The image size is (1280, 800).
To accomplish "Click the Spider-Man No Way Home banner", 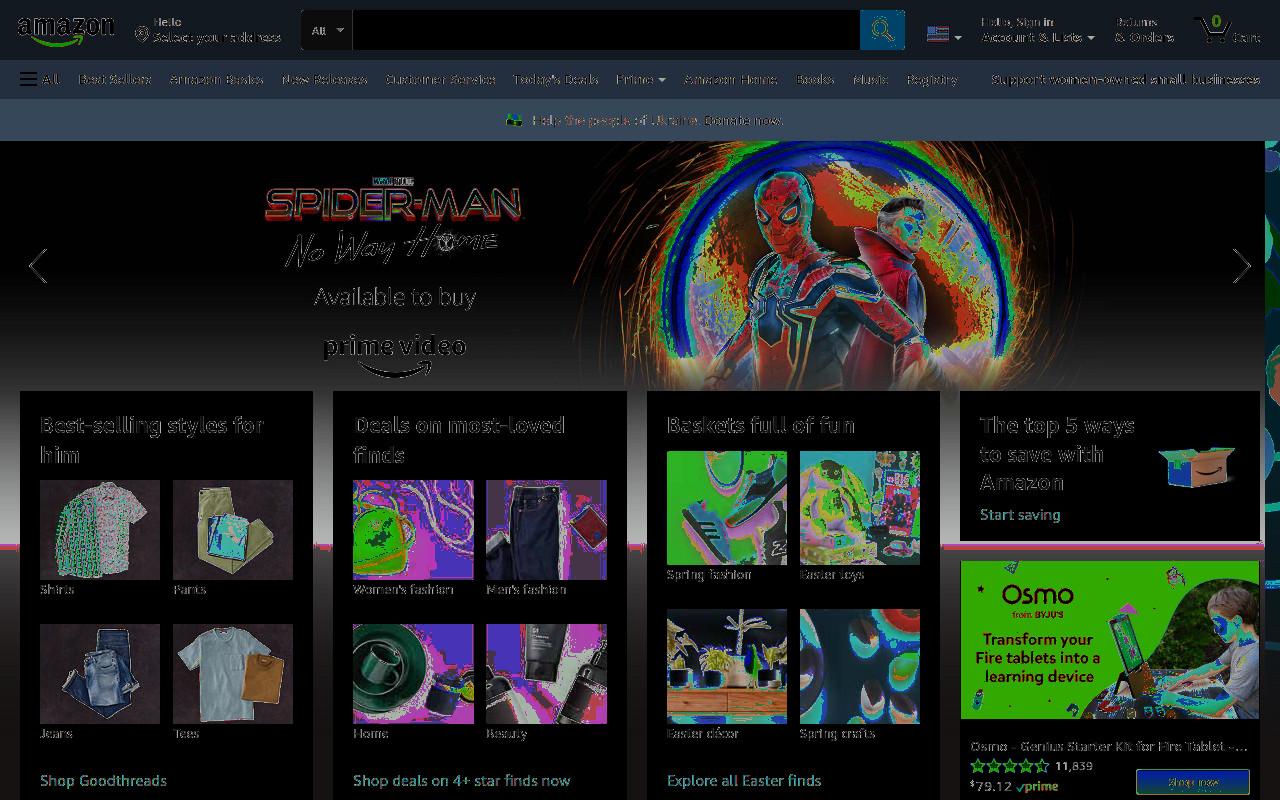I will tap(632, 266).
